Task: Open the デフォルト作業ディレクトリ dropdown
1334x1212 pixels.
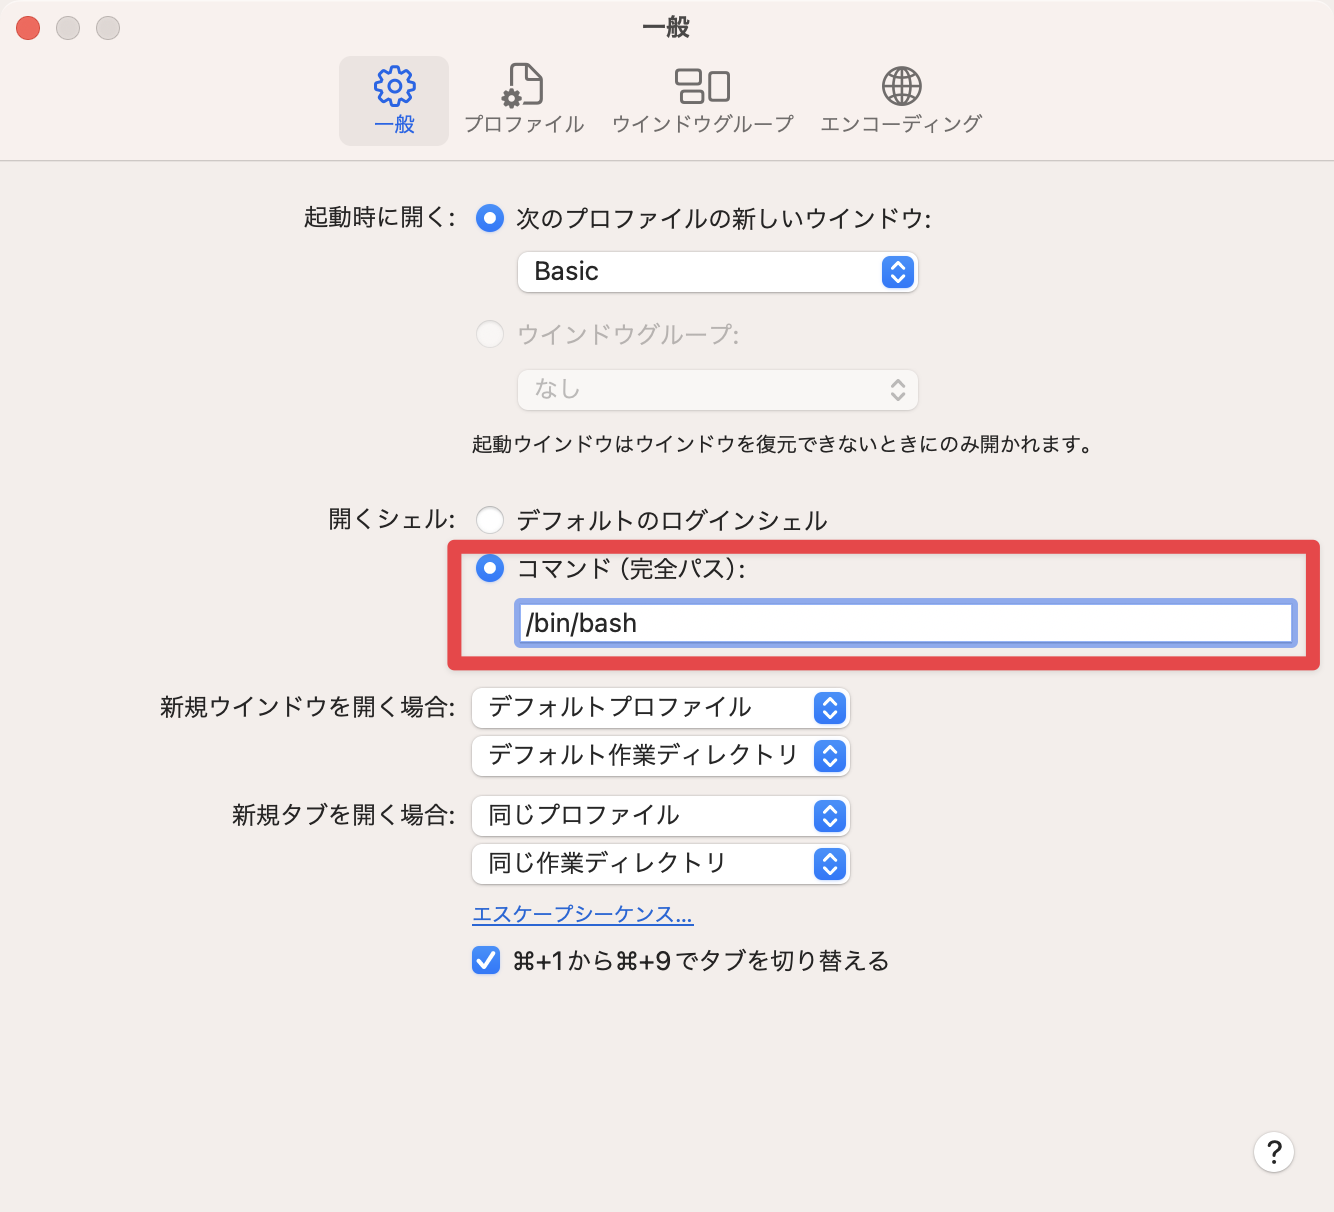Action: tap(659, 757)
